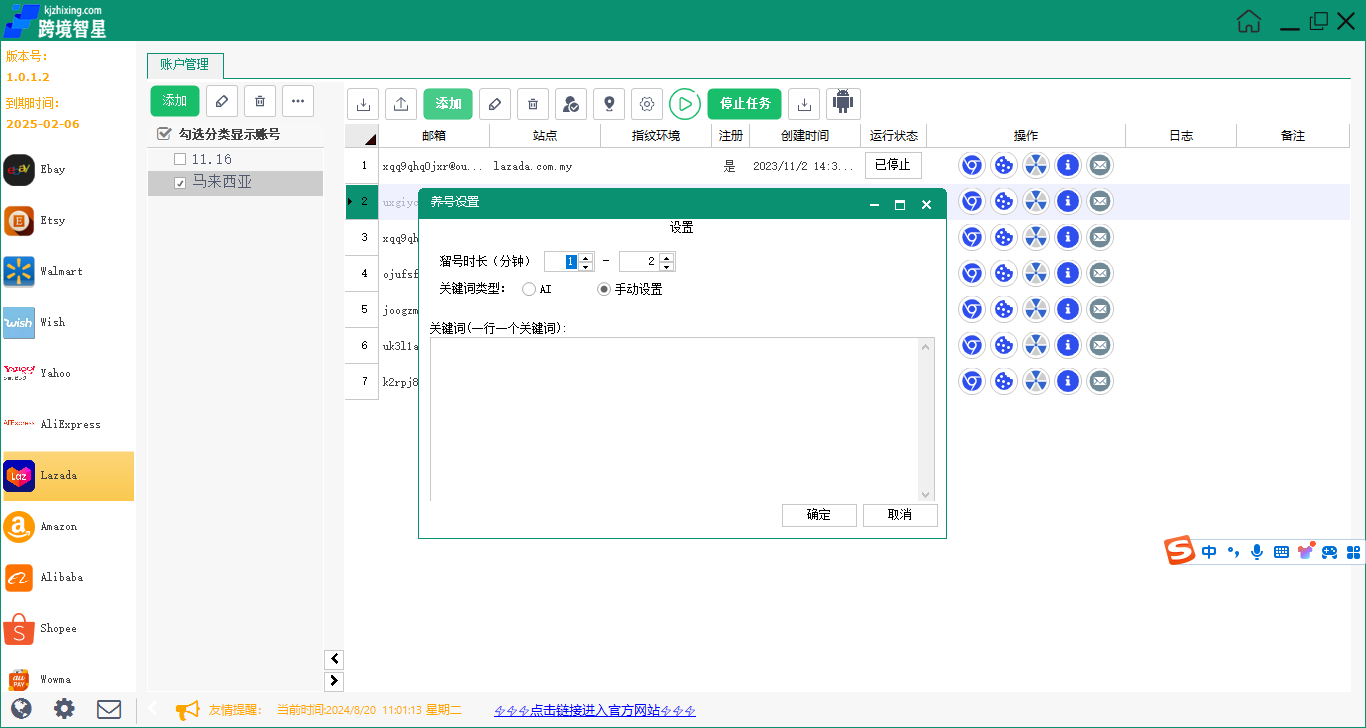Toggle 勾选分类显示账号 checkbox
Image resolution: width=1366 pixels, height=728 pixels.
point(164,134)
